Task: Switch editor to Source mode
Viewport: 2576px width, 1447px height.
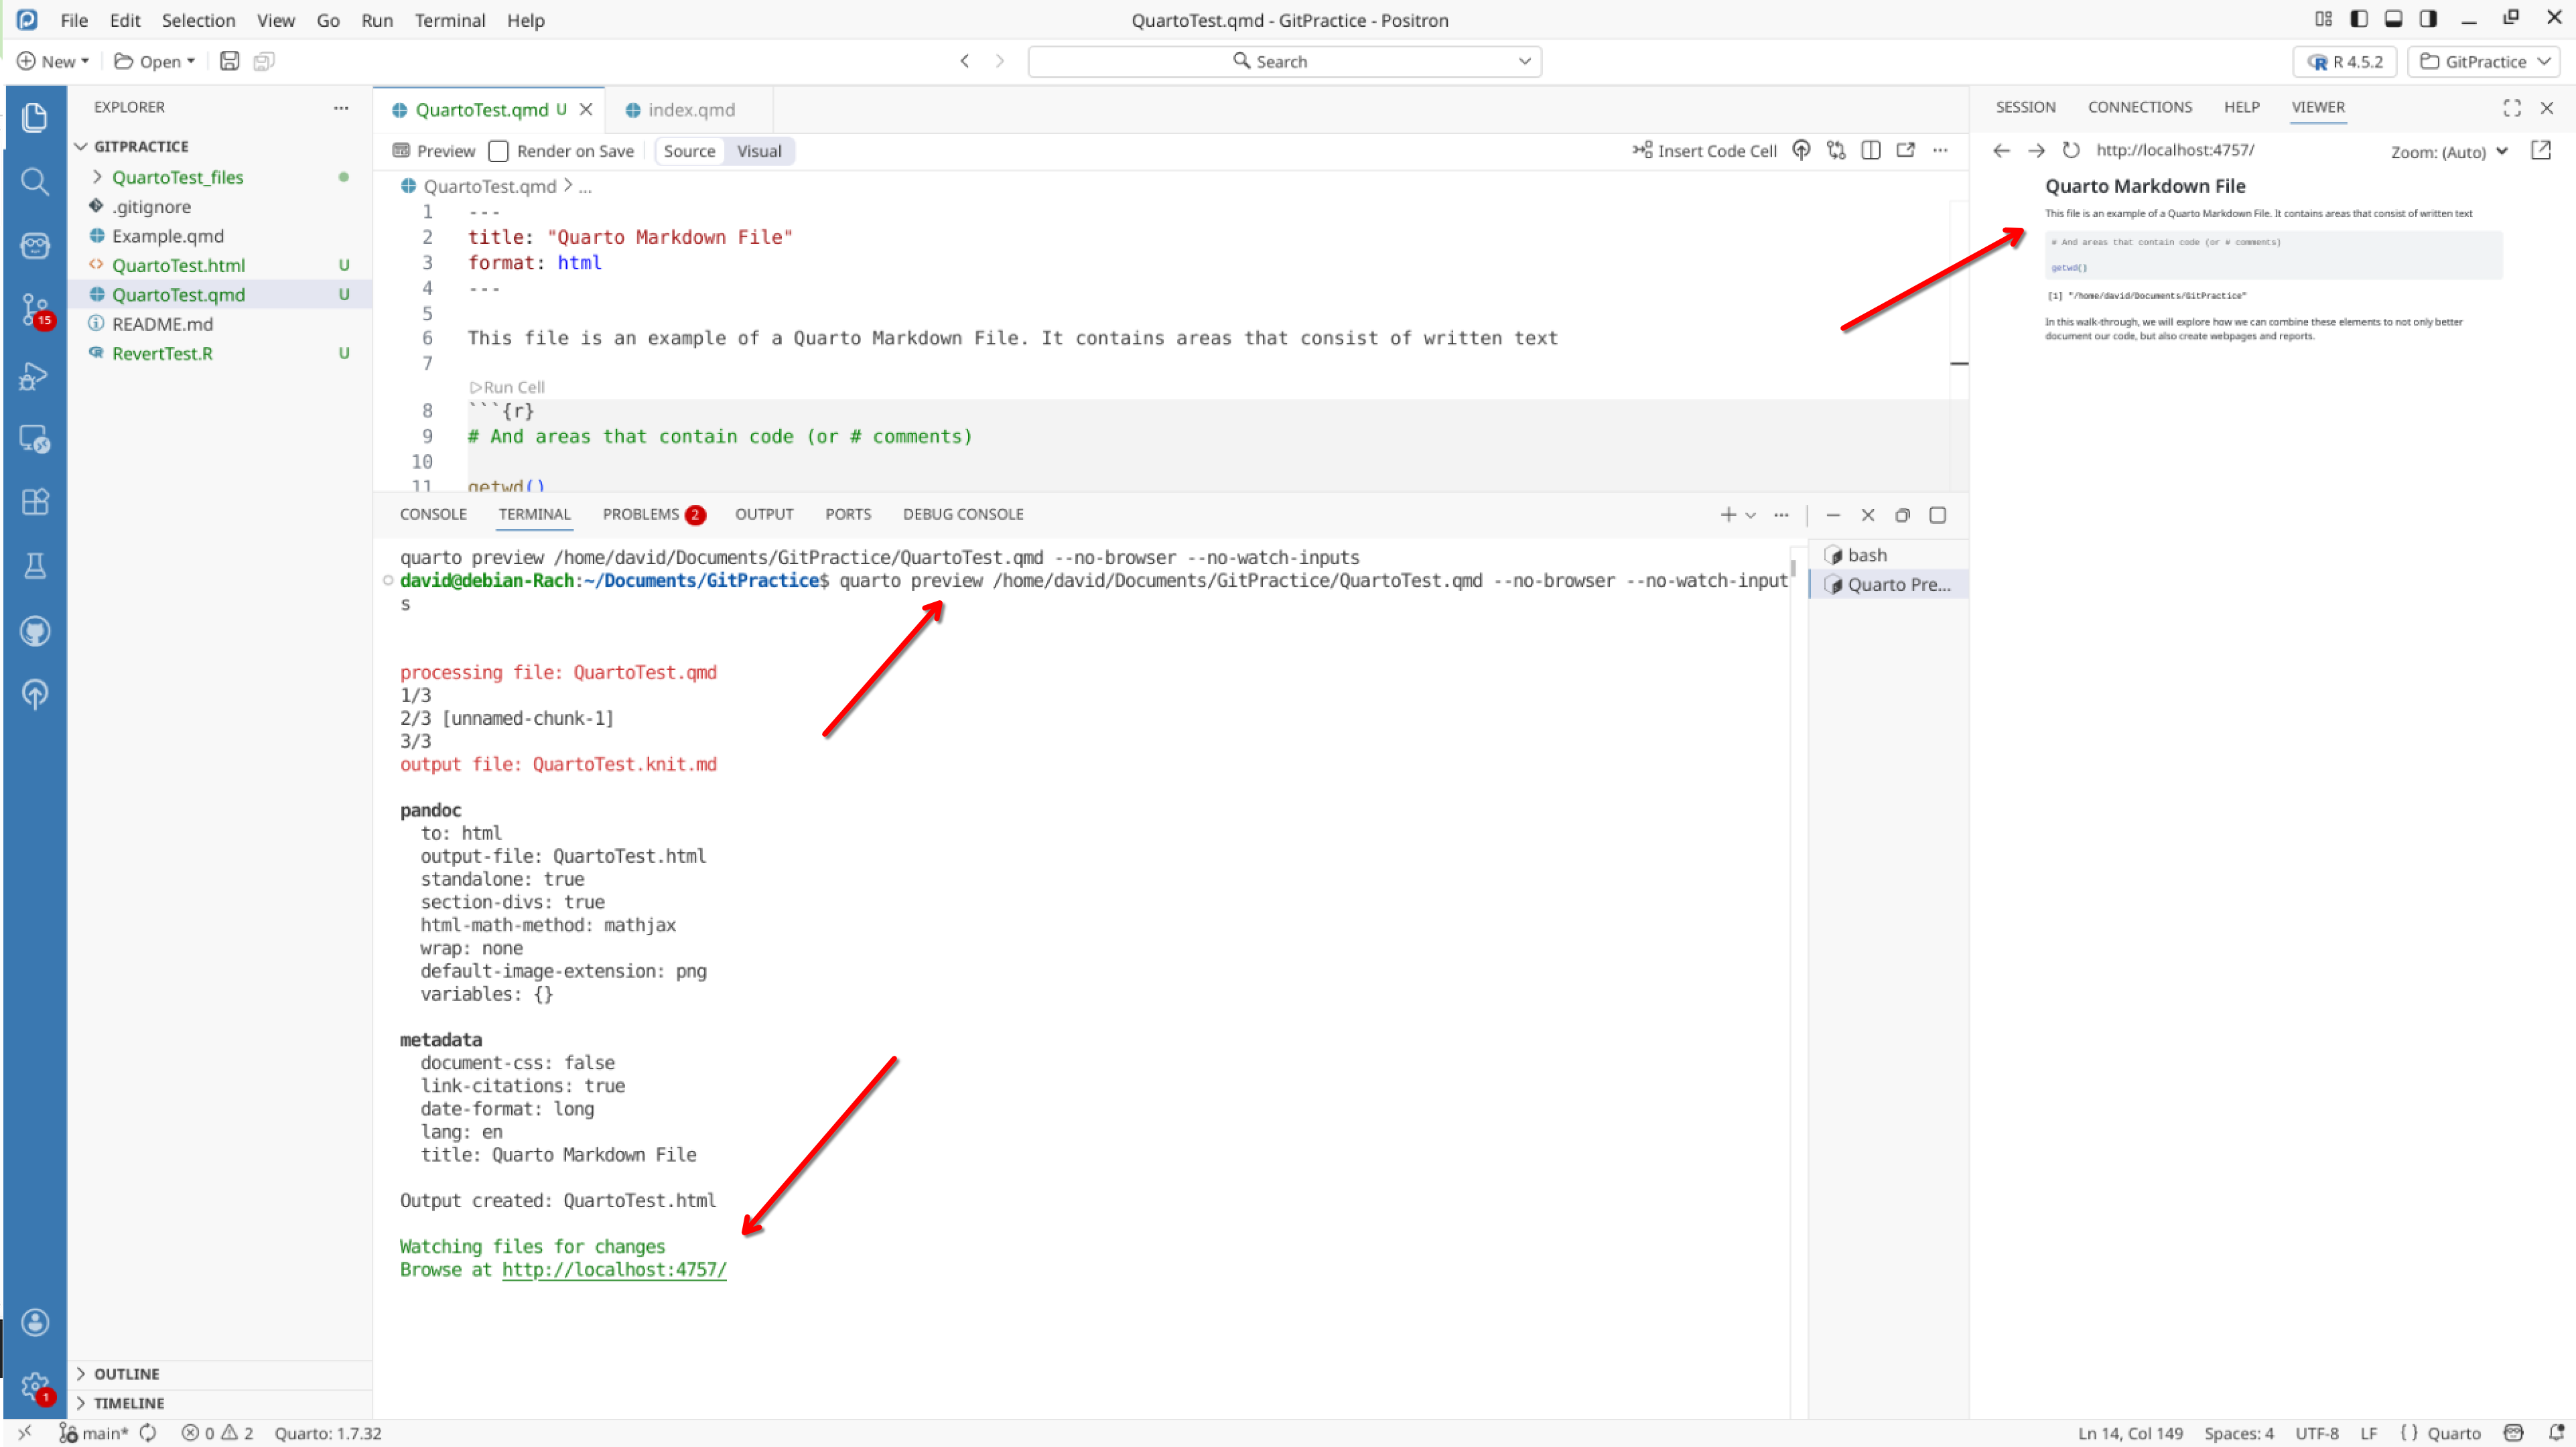Action: click(x=689, y=151)
